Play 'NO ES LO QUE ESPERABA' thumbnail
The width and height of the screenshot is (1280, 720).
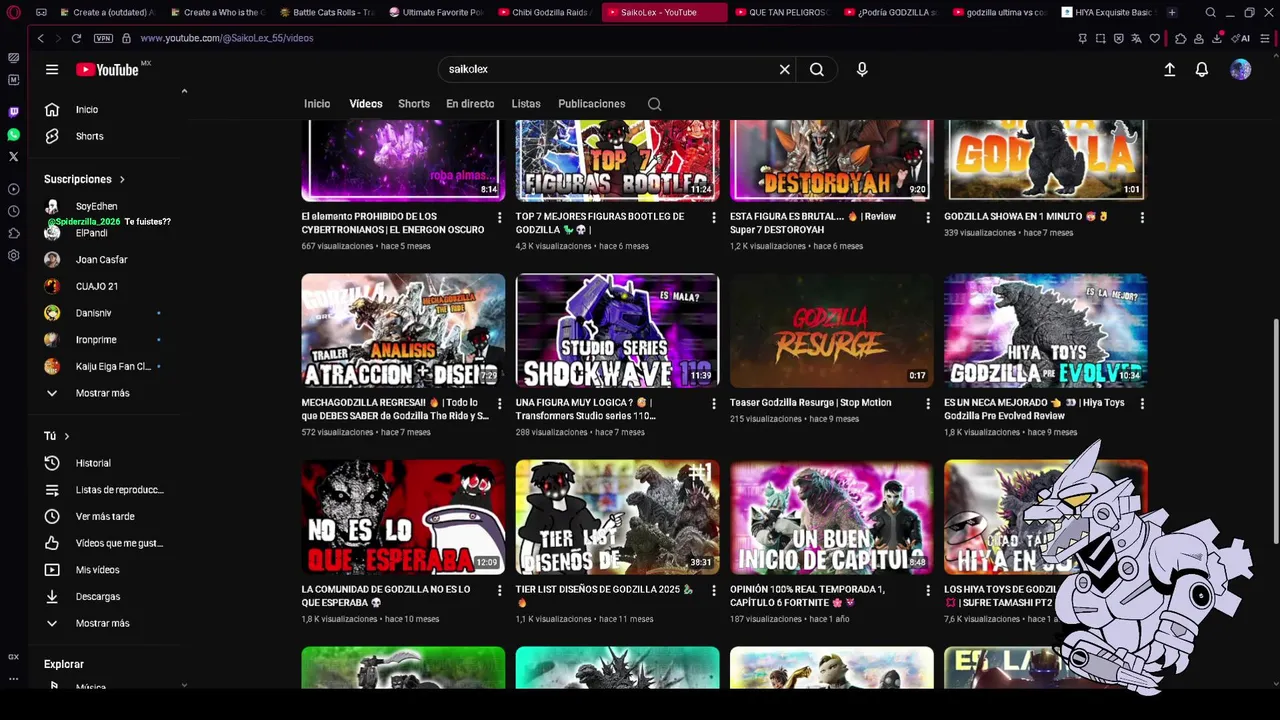tap(403, 517)
